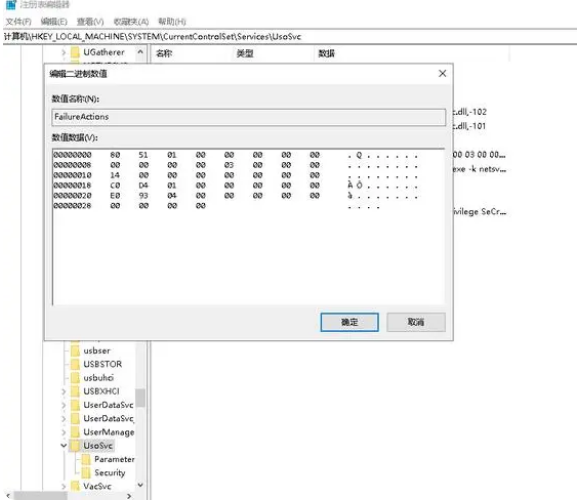Open the 文件(F) menu
Viewport: 577px width, 503px height.
[18, 22]
